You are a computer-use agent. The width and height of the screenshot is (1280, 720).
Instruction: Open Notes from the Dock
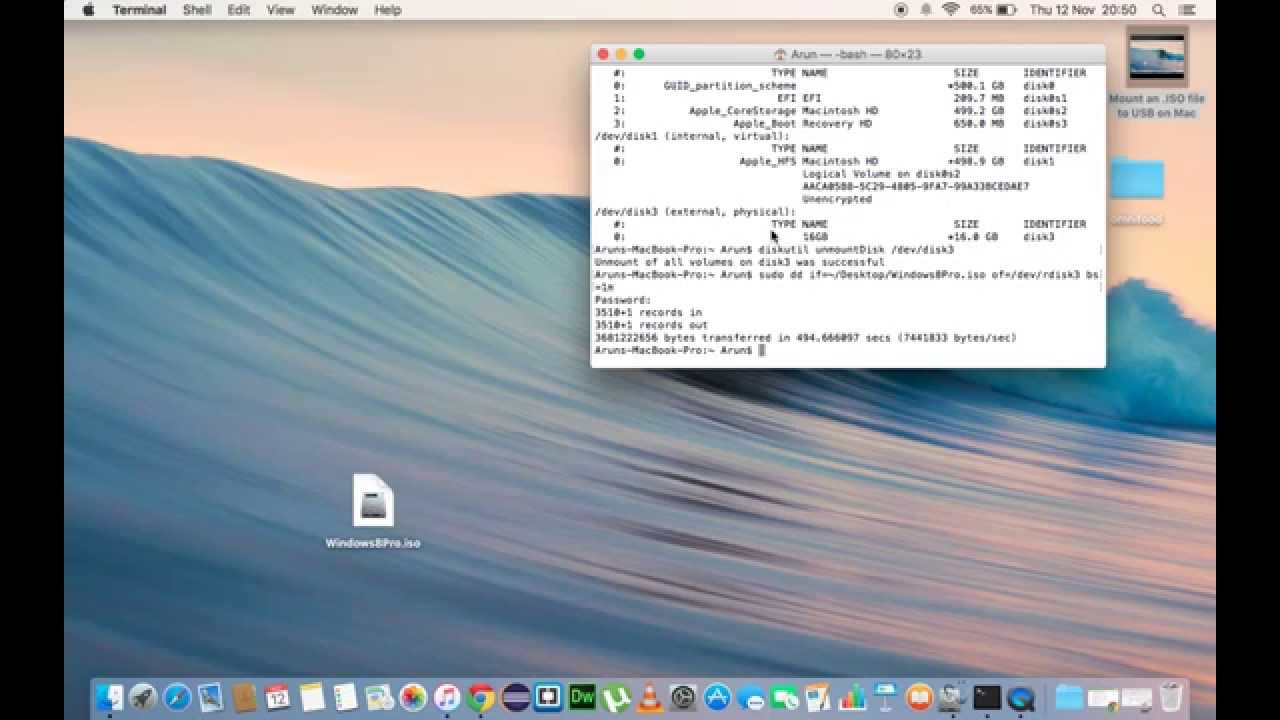312,697
